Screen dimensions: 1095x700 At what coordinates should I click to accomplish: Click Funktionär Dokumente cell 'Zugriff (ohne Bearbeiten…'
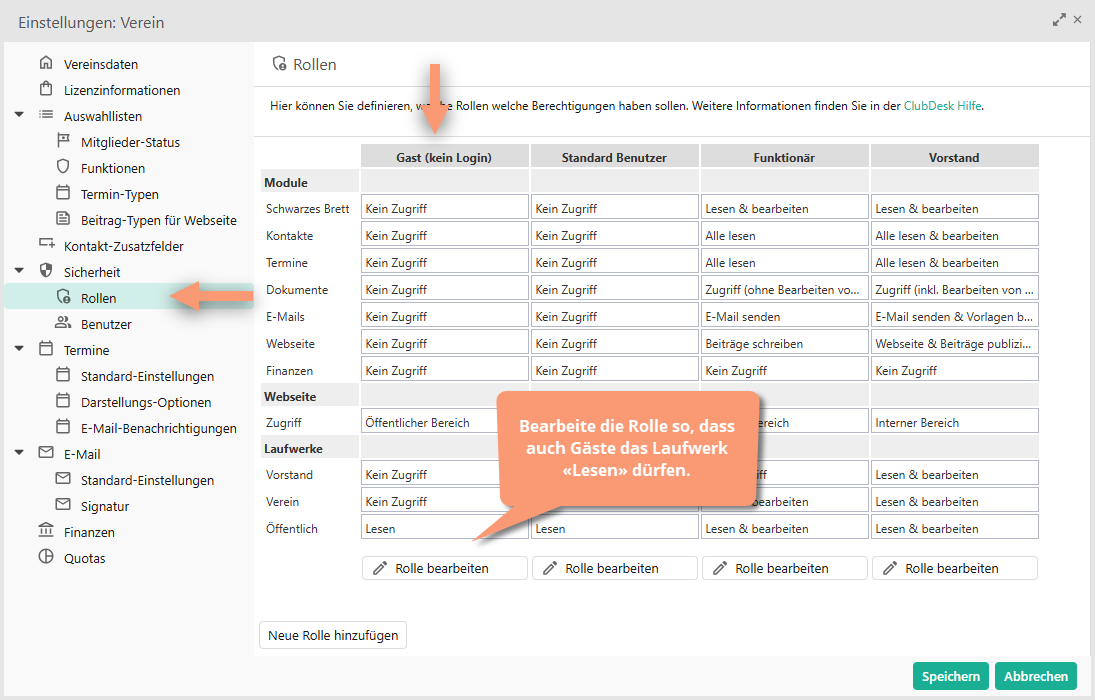coord(784,289)
